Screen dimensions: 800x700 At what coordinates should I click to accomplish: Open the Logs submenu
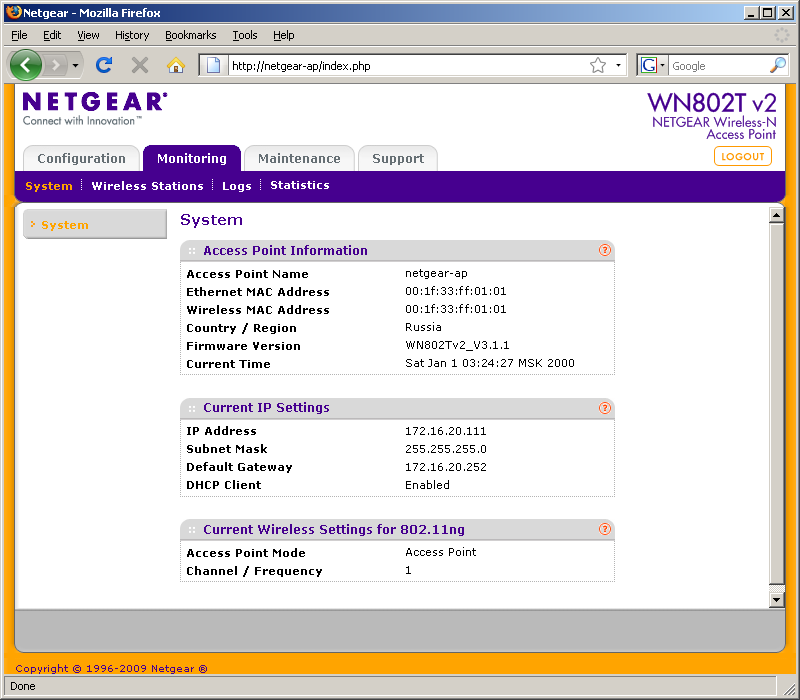click(236, 186)
